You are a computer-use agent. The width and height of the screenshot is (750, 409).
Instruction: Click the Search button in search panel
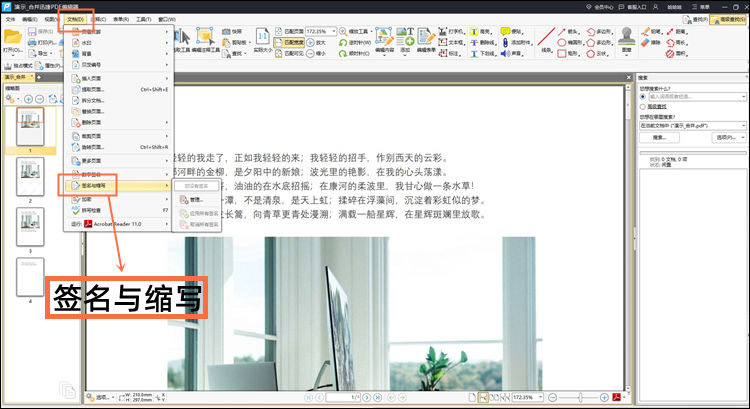(x=659, y=137)
